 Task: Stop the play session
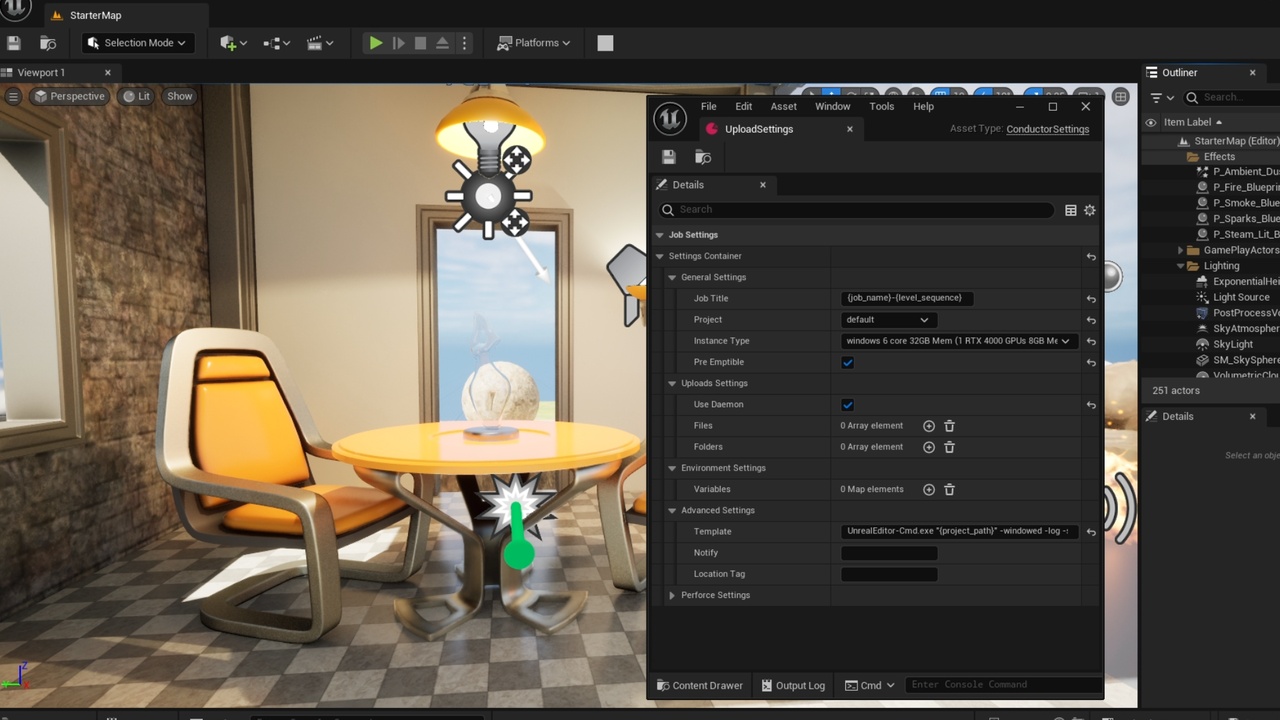(x=421, y=43)
